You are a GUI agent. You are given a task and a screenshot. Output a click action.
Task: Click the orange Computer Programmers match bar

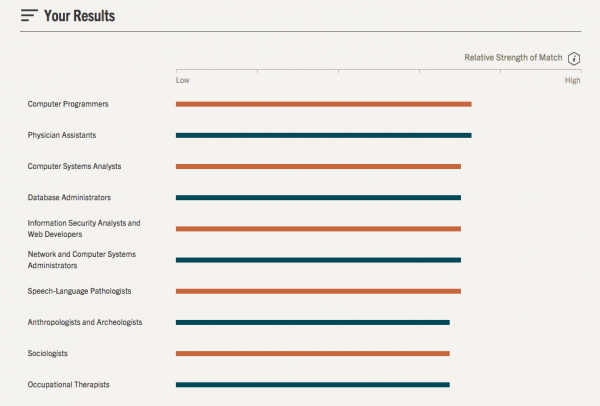[324, 104]
